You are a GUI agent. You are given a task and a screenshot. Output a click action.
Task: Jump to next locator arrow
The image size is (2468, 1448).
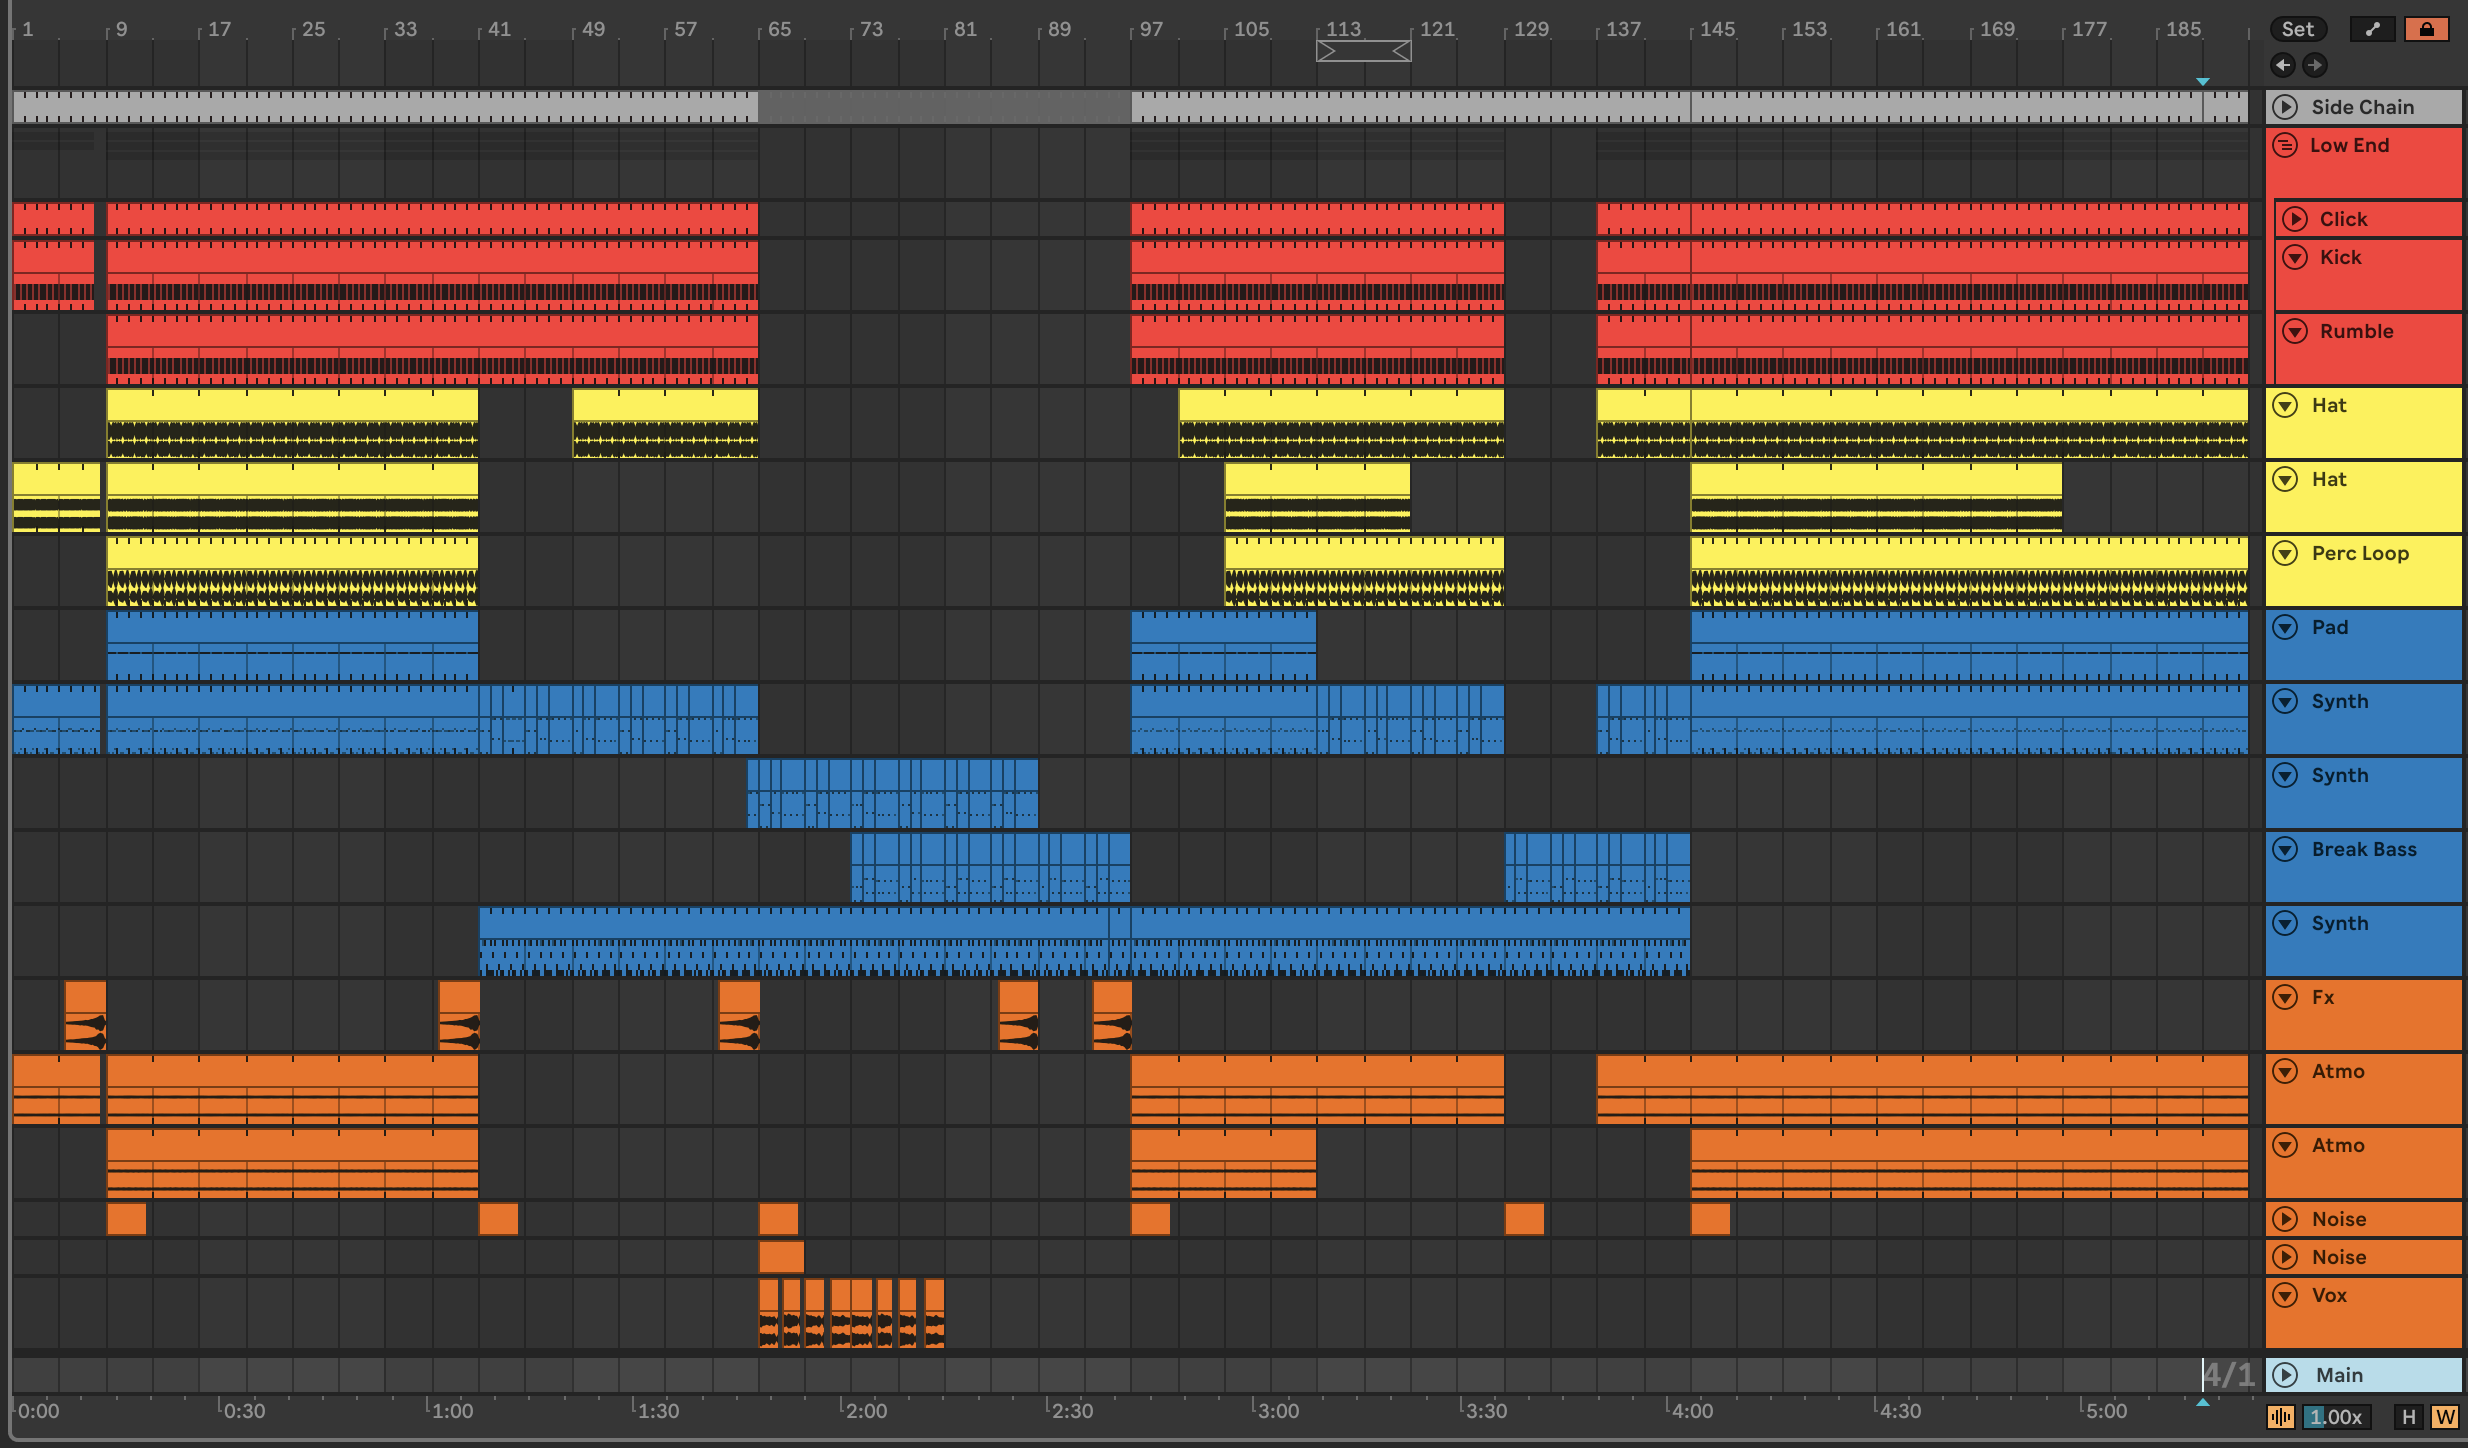tap(2314, 65)
